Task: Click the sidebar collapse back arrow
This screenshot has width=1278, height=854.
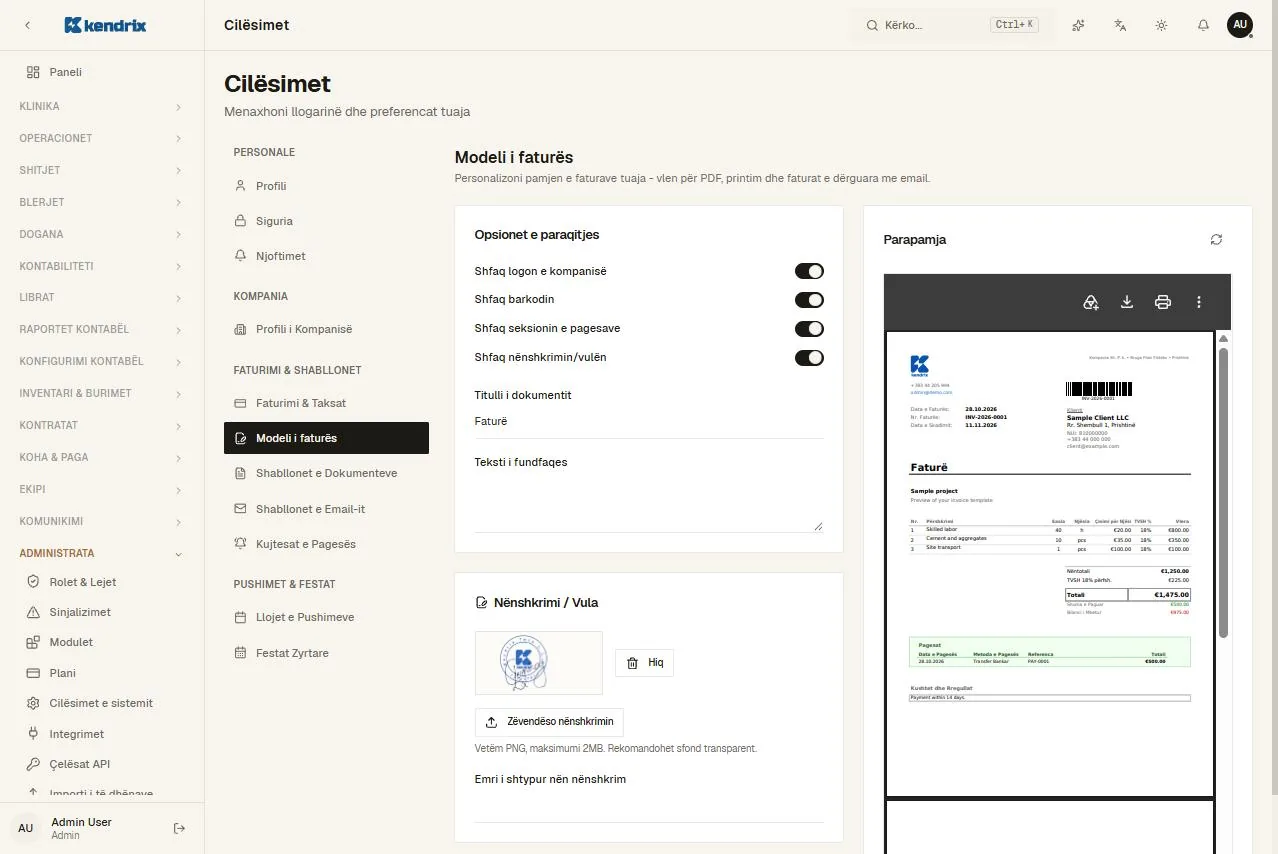Action: (27, 25)
